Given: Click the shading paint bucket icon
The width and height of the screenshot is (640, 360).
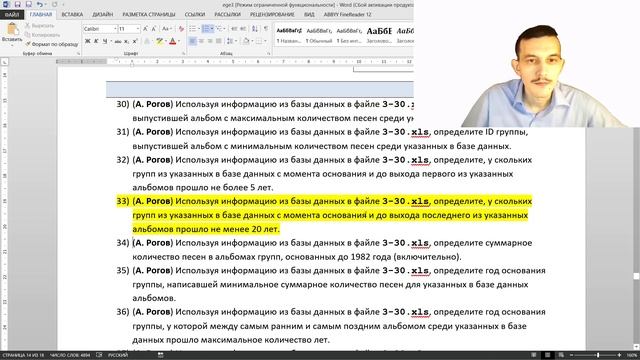Looking at the screenshot, I should coord(246,41).
